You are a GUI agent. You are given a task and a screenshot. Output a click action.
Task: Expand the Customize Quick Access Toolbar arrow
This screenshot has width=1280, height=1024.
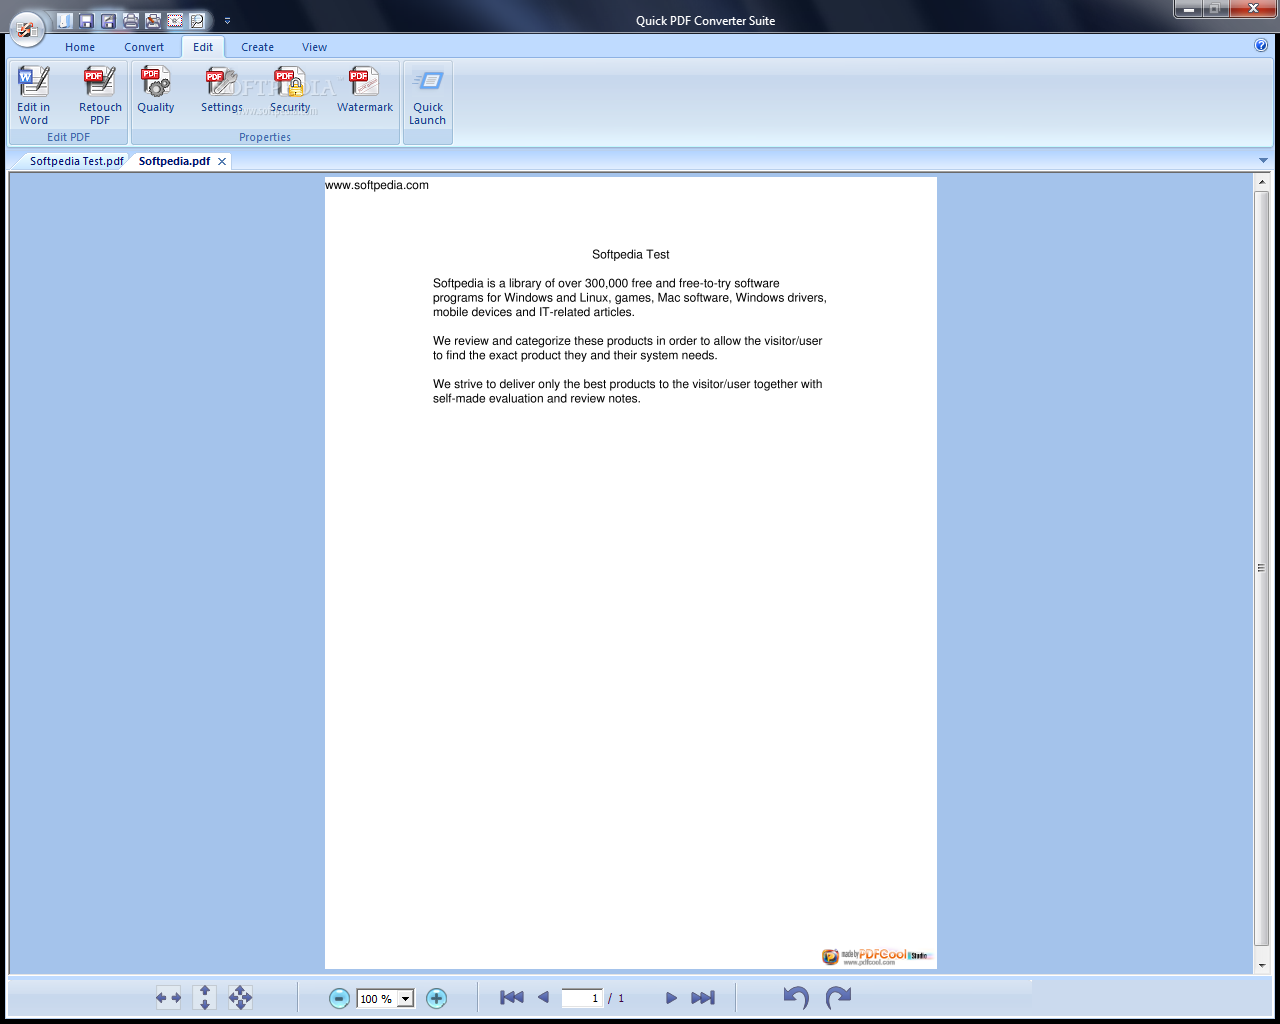coord(227,20)
